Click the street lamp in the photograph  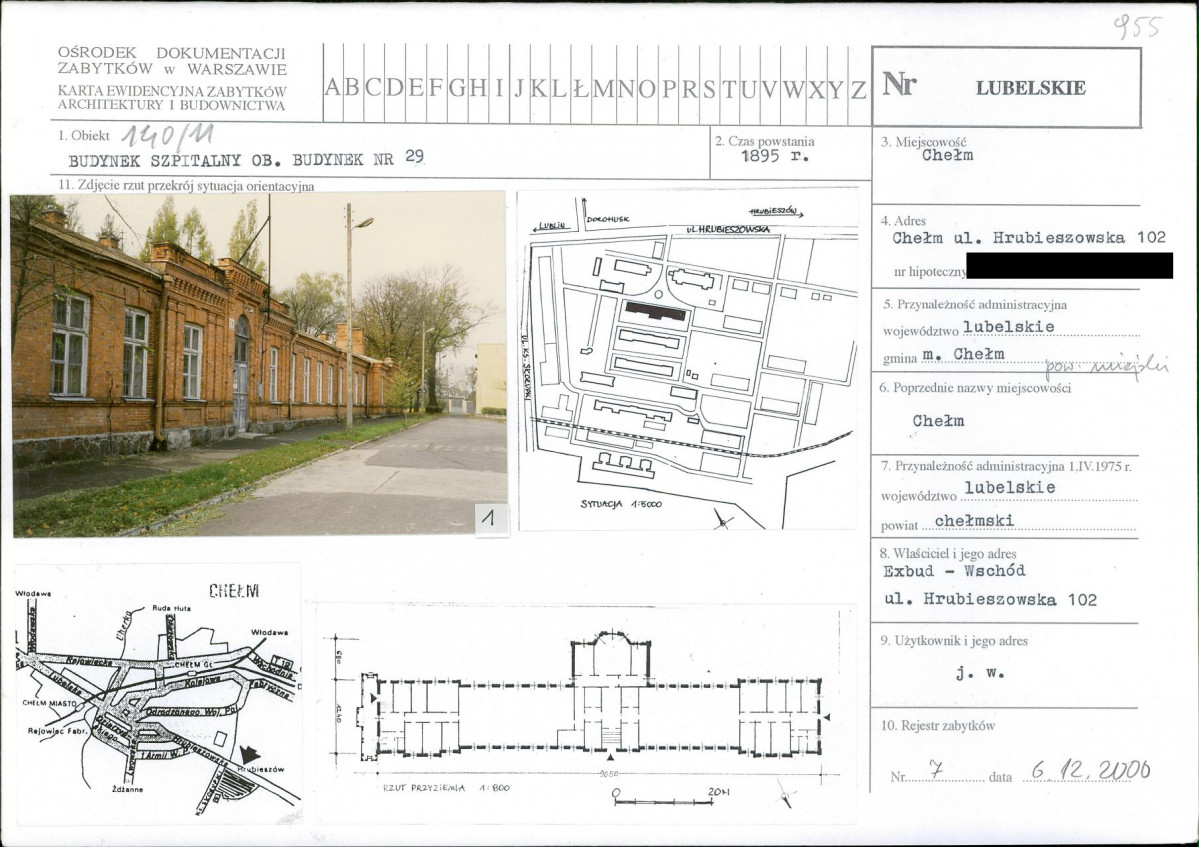351,310
